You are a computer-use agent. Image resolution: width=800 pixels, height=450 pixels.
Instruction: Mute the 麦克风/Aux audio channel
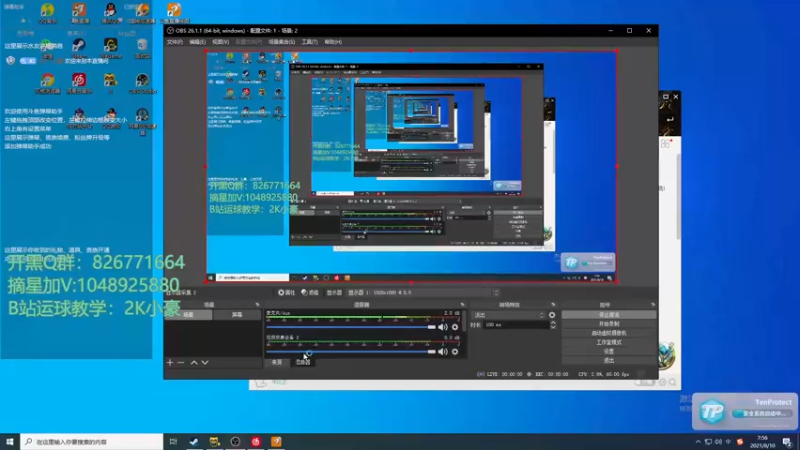point(443,327)
